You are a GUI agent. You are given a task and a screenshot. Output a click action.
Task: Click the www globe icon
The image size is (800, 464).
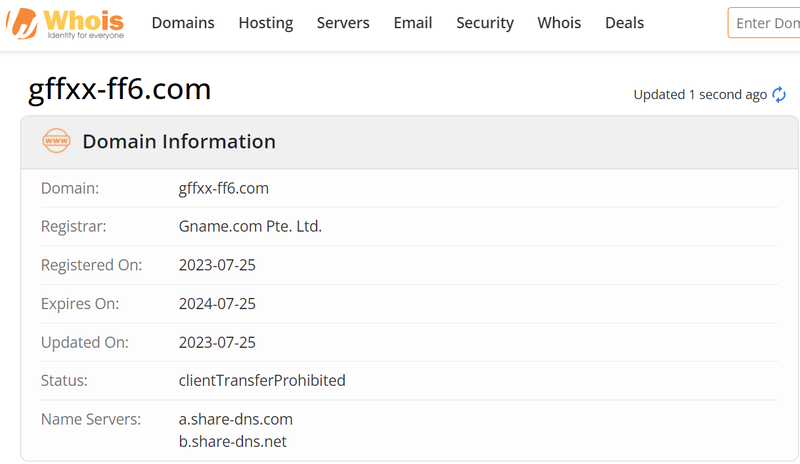[56, 142]
